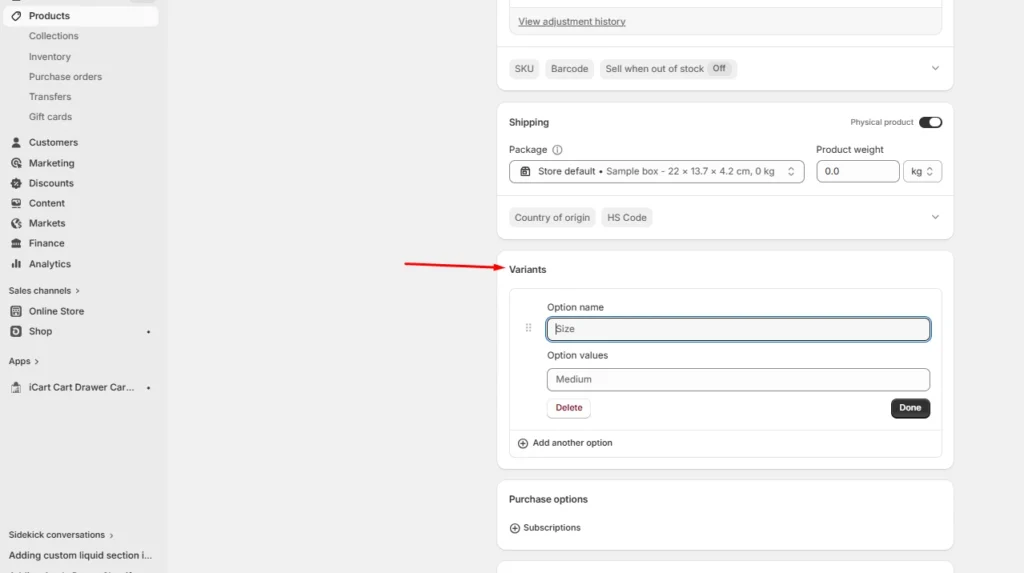Click the Barcode tag

pyautogui.click(x=569, y=69)
